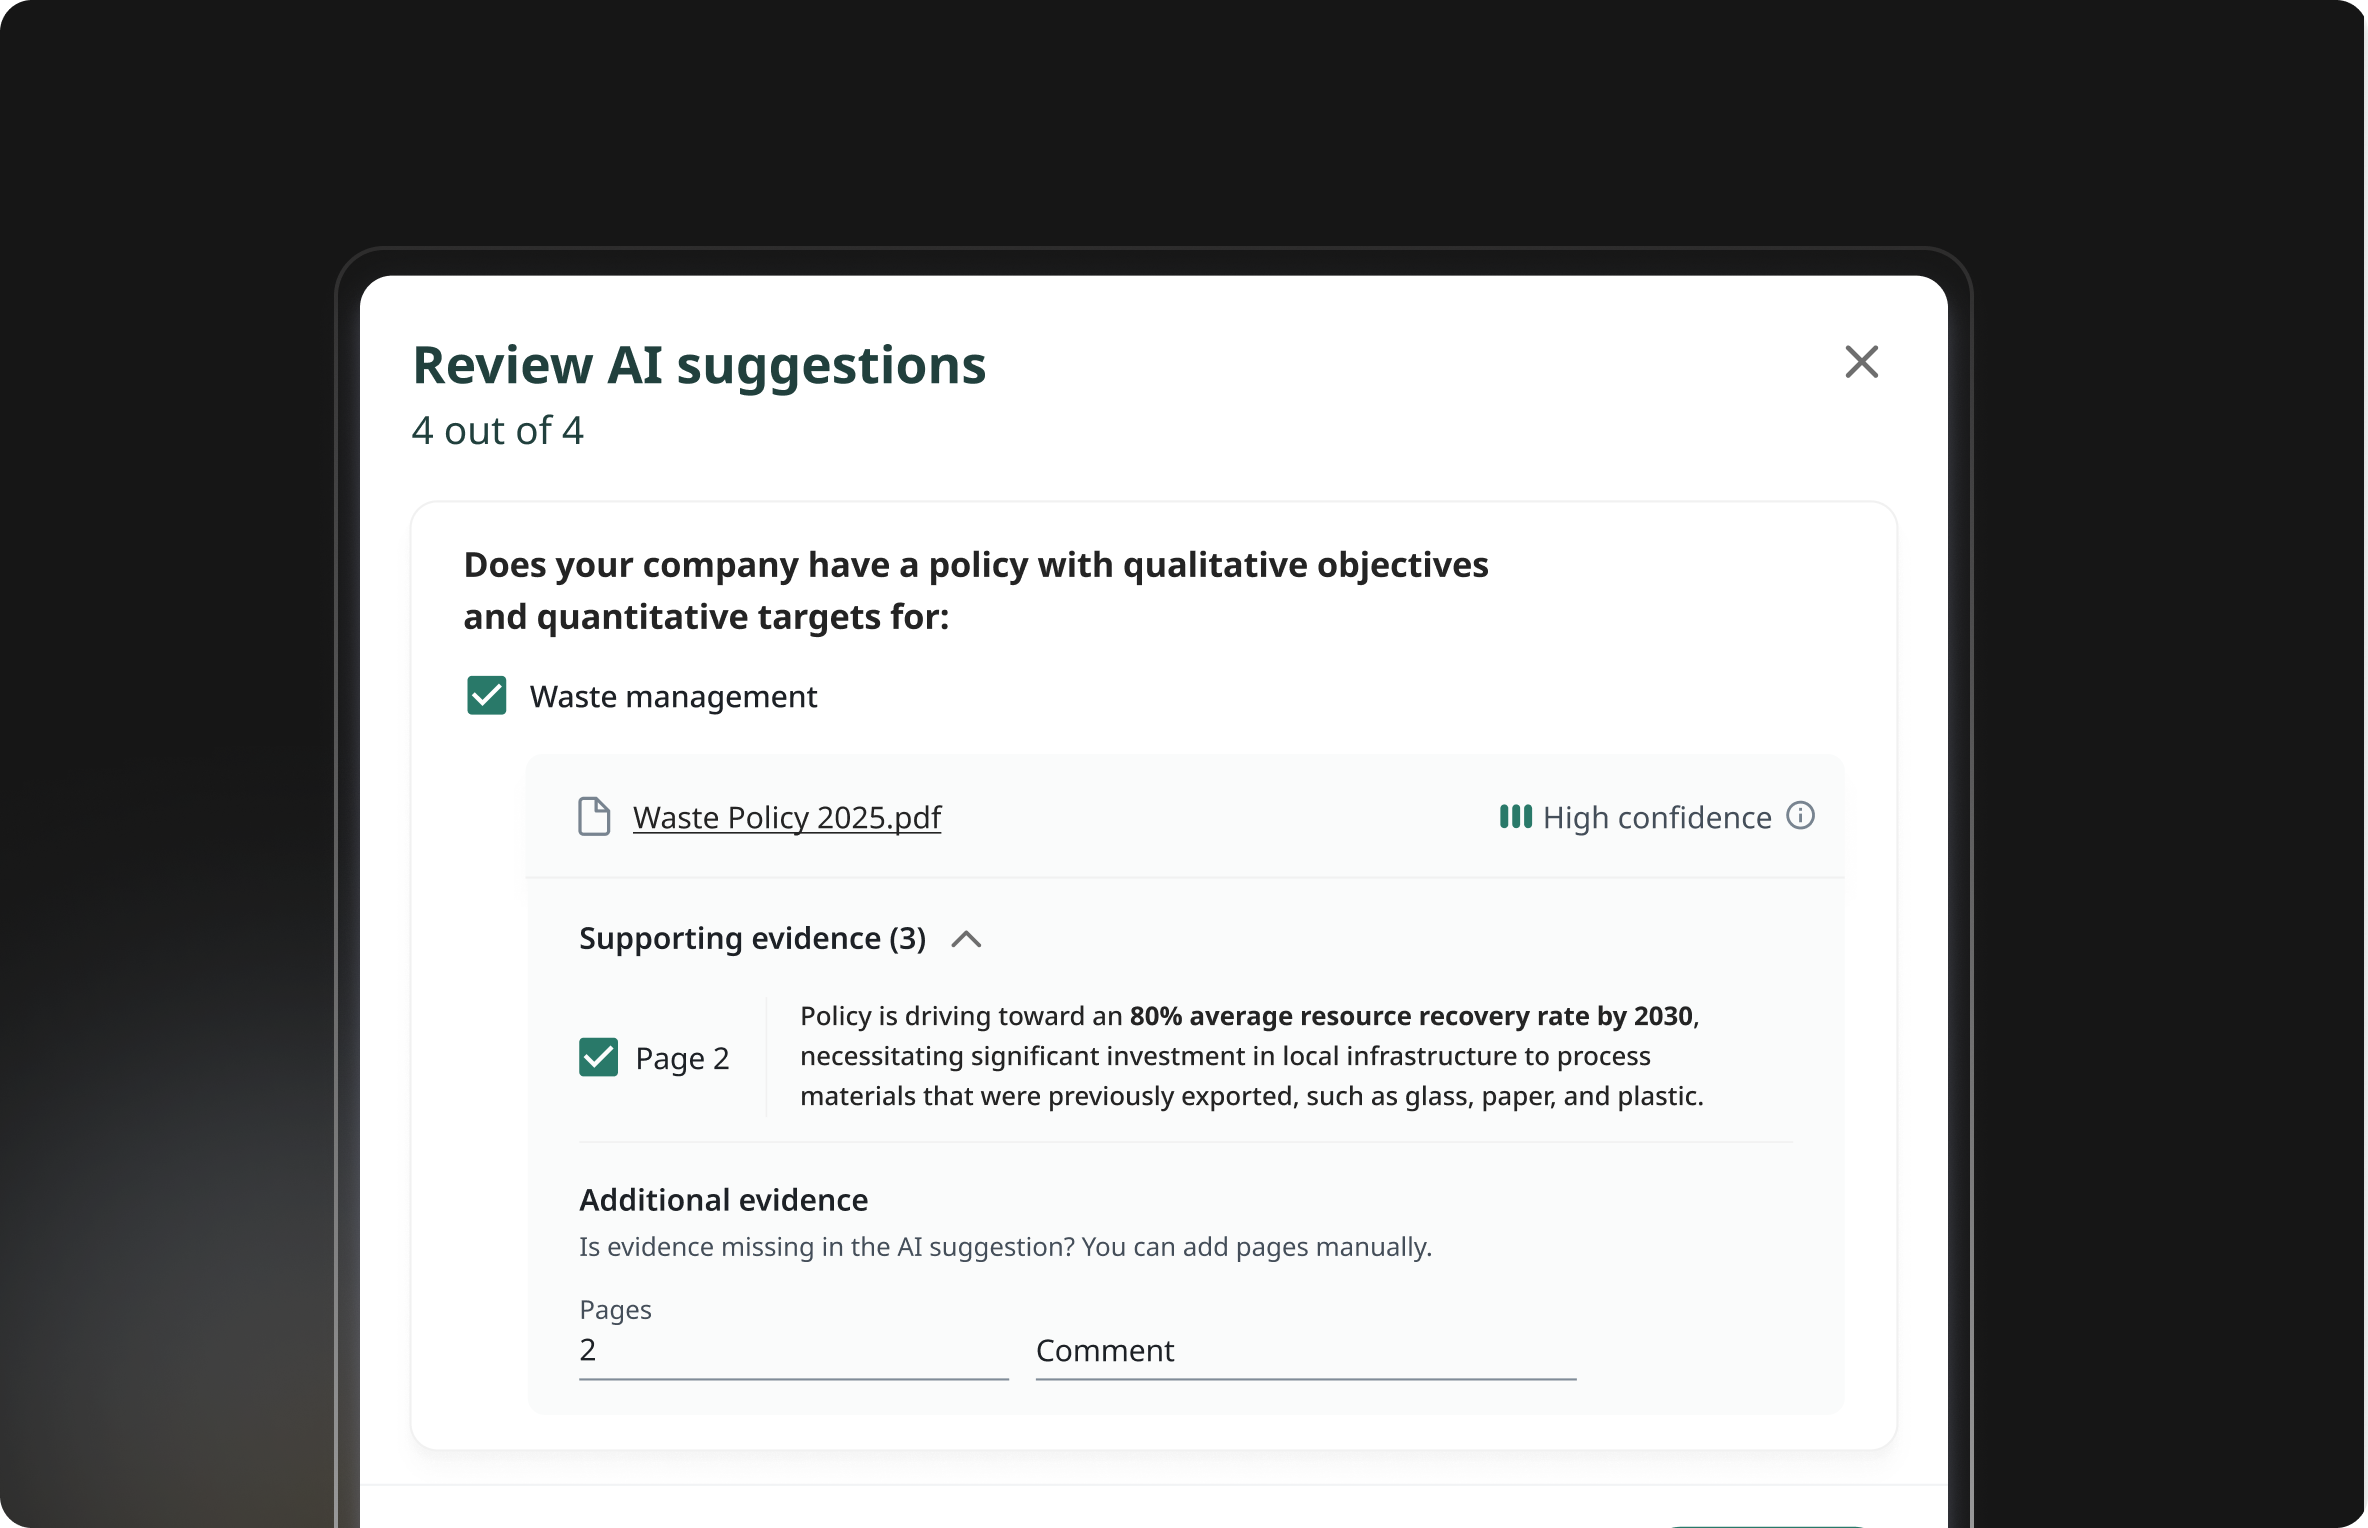Select the bold 80% recovery rate text
This screenshot has width=2368, height=1528.
(1410, 1016)
